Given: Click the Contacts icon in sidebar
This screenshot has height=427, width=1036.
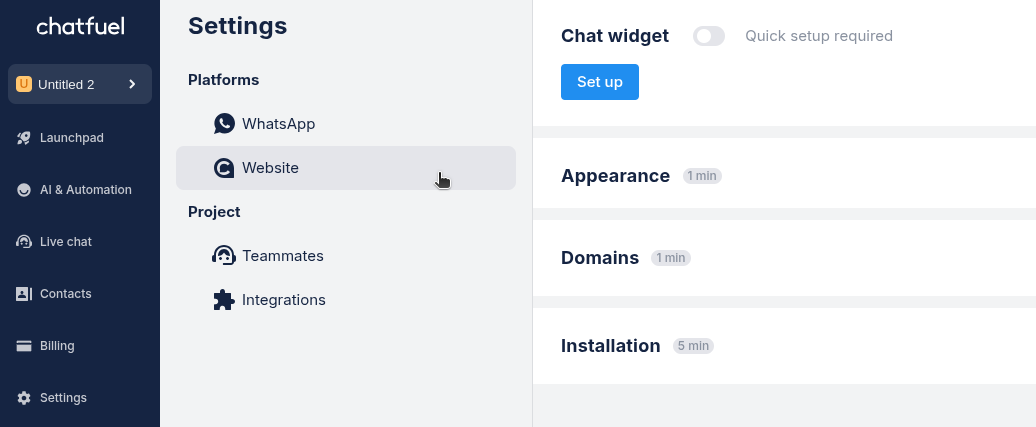Looking at the screenshot, I should pos(24,294).
